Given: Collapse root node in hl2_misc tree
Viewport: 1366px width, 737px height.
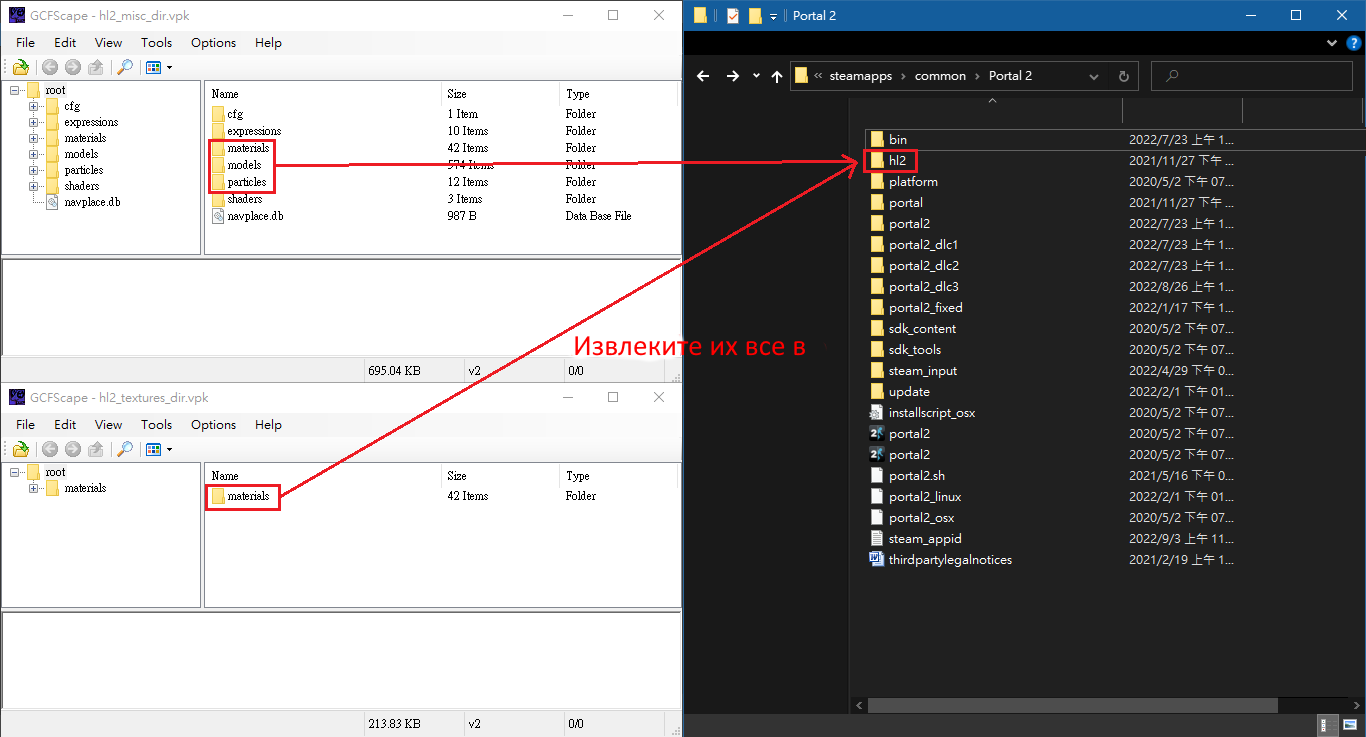Looking at the screenshot, I should tap(14, 90).
